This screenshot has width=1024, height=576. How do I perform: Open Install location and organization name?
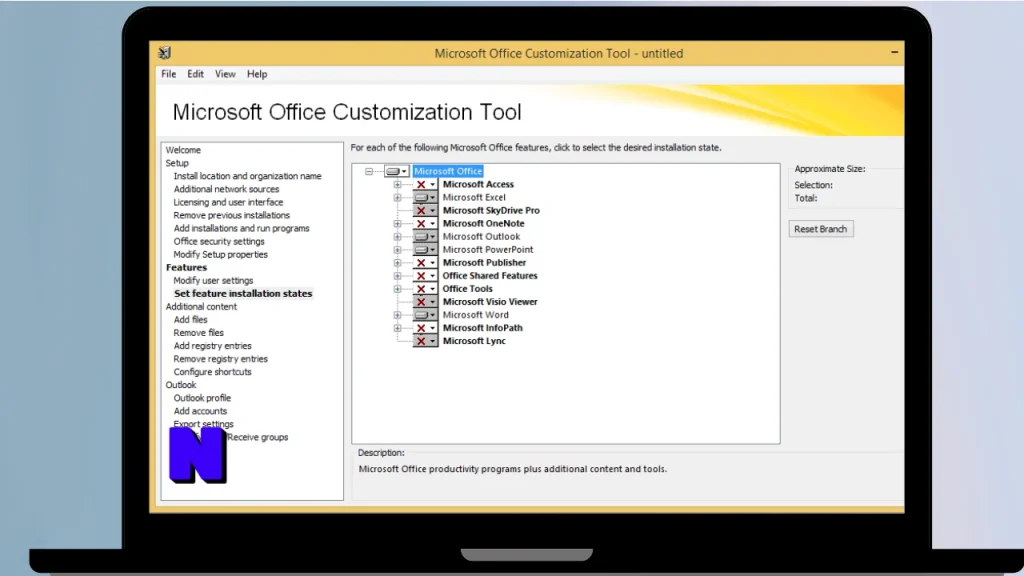[x=248, y=176]
